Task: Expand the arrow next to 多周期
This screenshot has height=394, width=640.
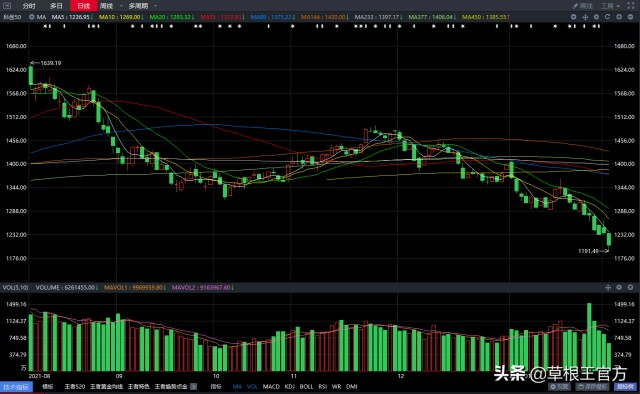Action: pyautogui.click(x=156, y=6)
